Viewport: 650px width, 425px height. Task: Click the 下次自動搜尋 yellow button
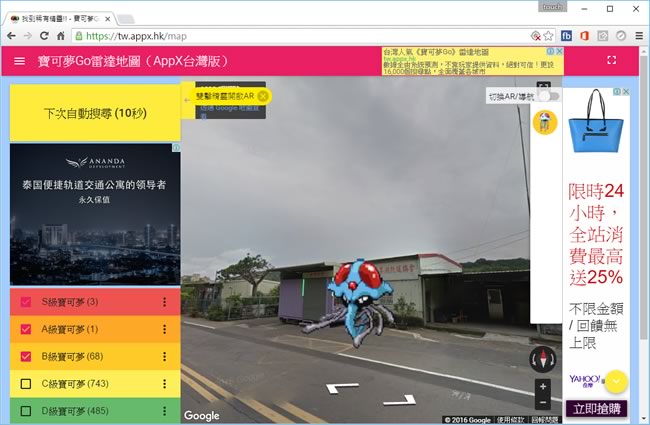(x=95, y=113)
